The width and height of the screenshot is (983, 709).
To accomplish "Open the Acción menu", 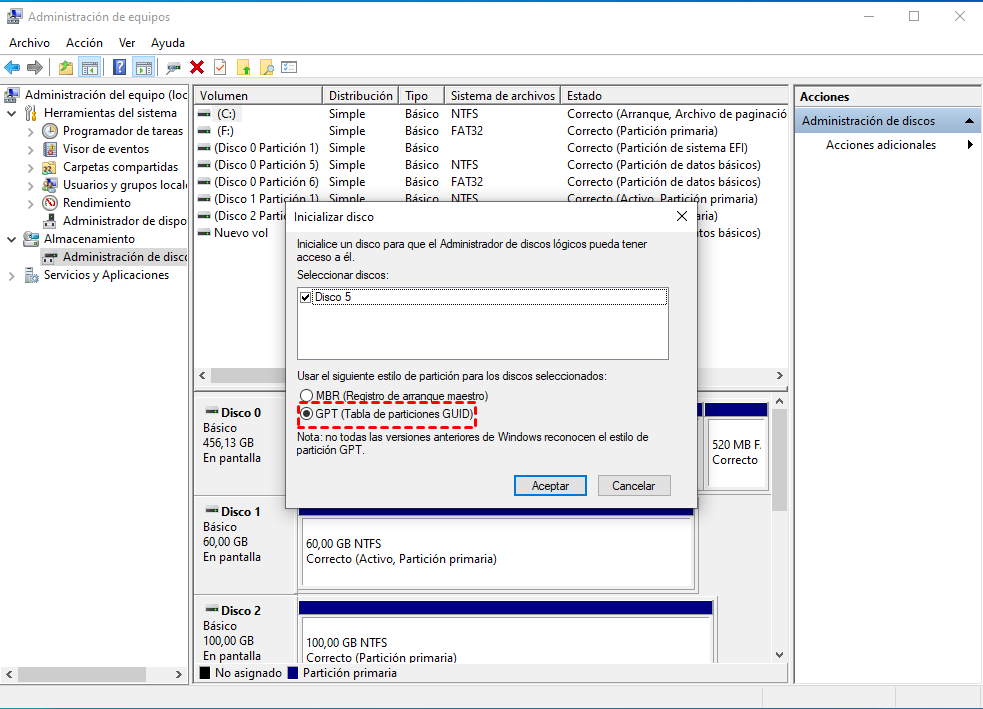I will [84, 43].
